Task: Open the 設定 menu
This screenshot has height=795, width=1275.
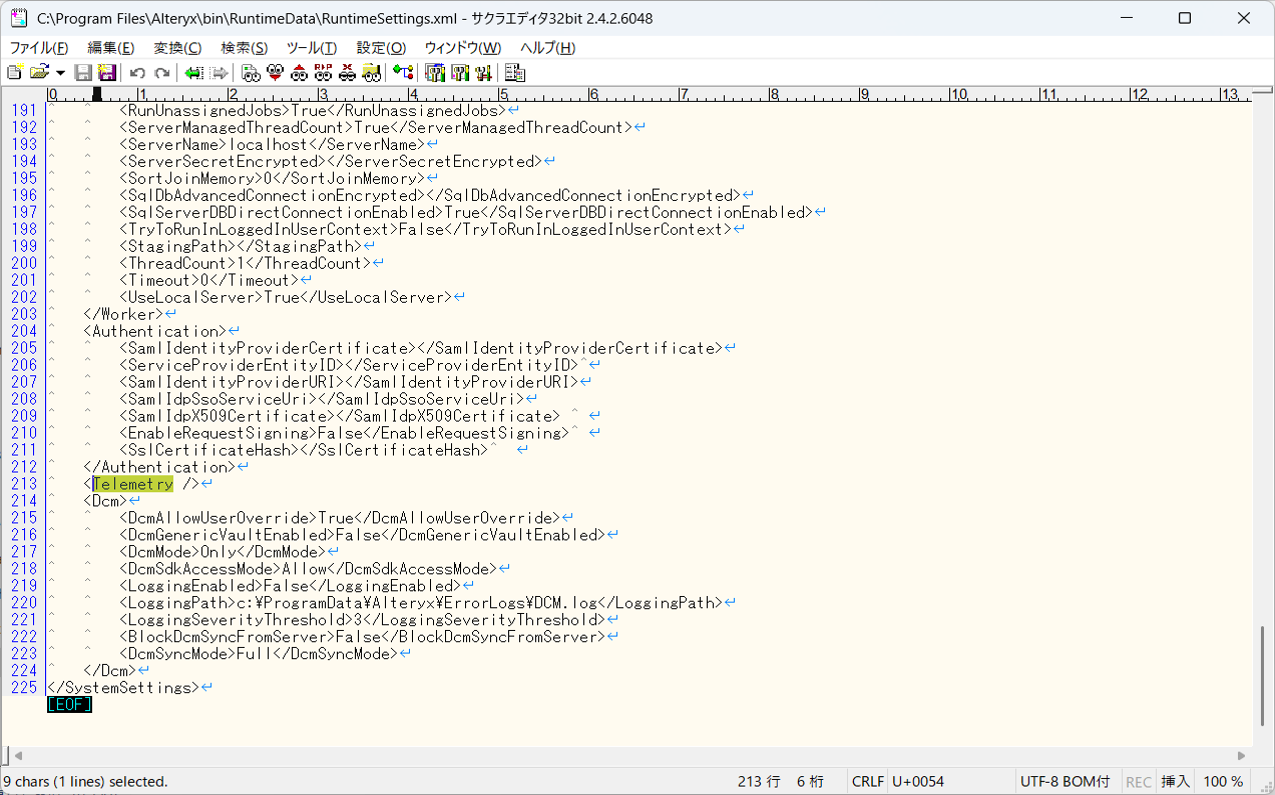Action: click(379, 47)
